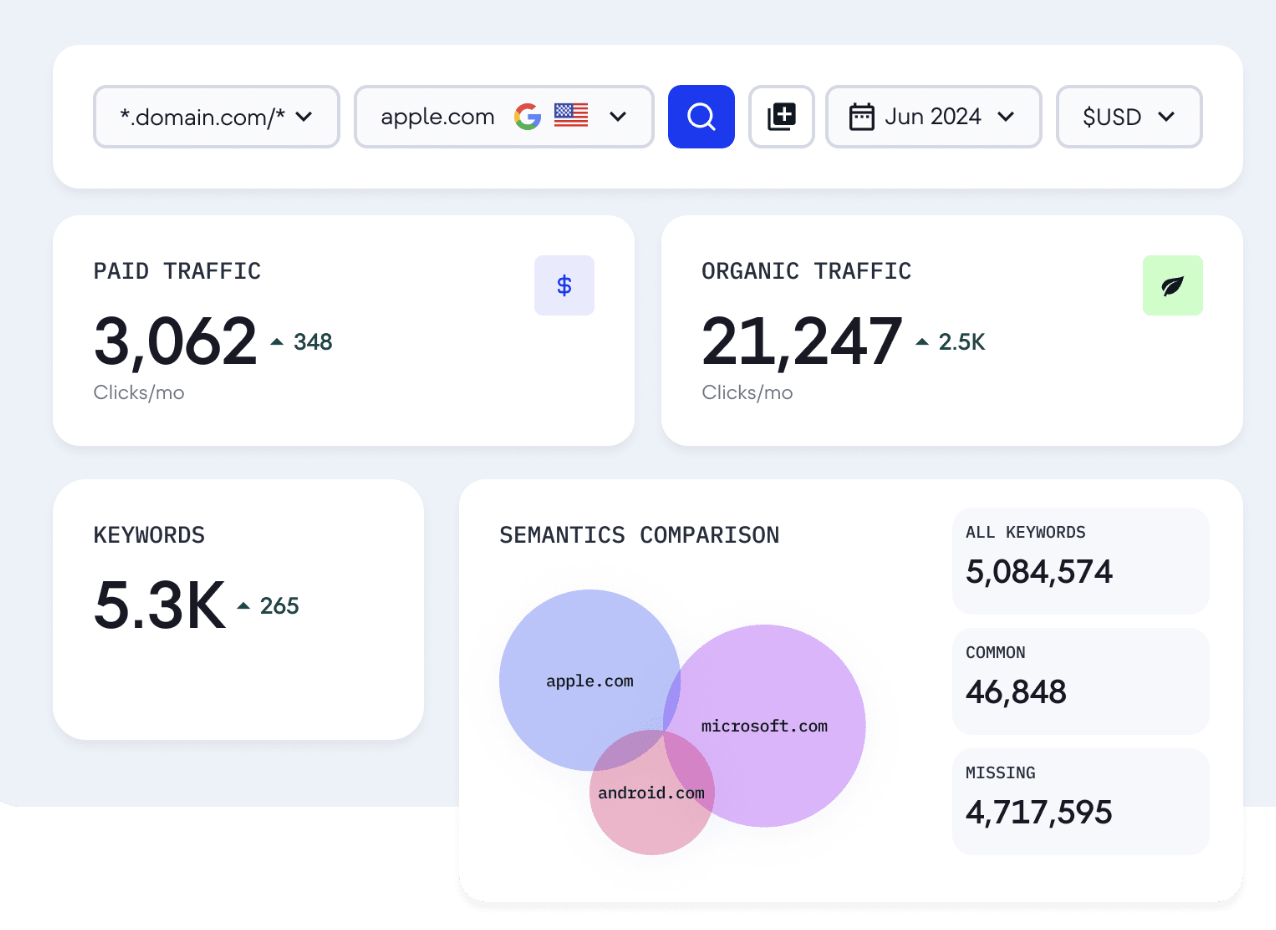Click the 21,247 organic traffic value
The height and width of the screenshot is (930, 1276).
point(802,341)
